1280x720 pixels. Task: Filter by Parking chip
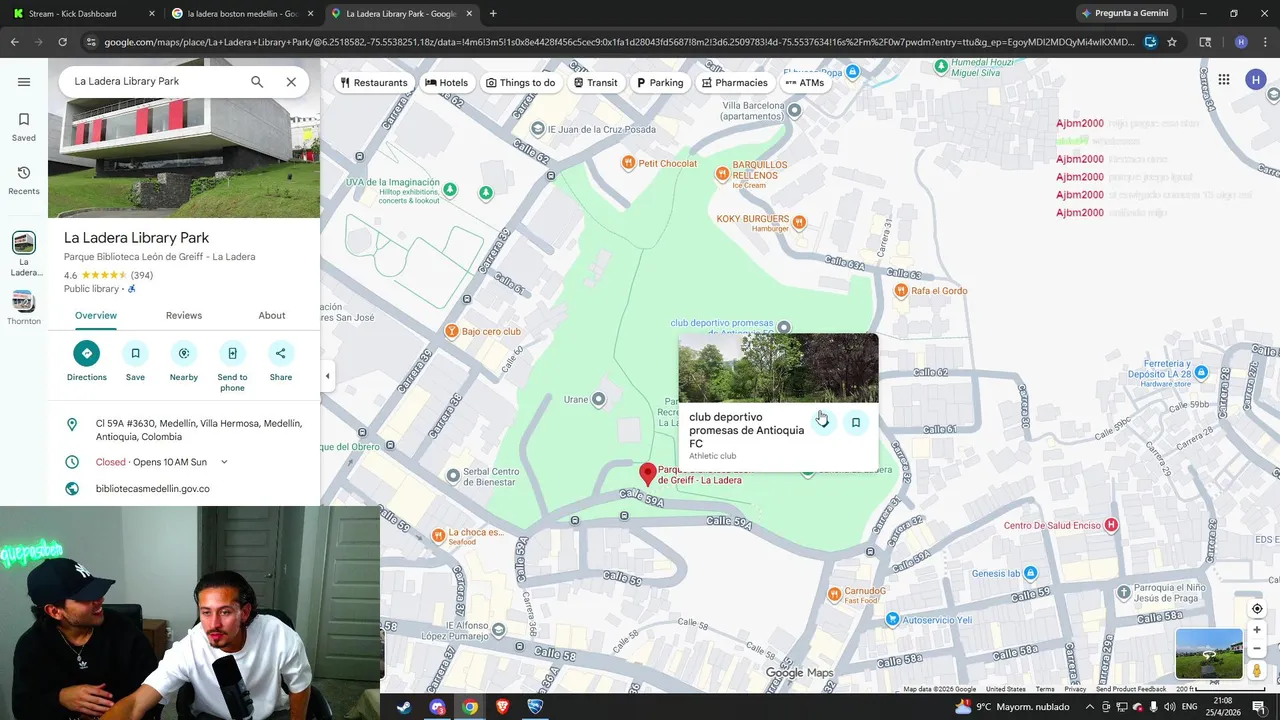tap(660, 83)
